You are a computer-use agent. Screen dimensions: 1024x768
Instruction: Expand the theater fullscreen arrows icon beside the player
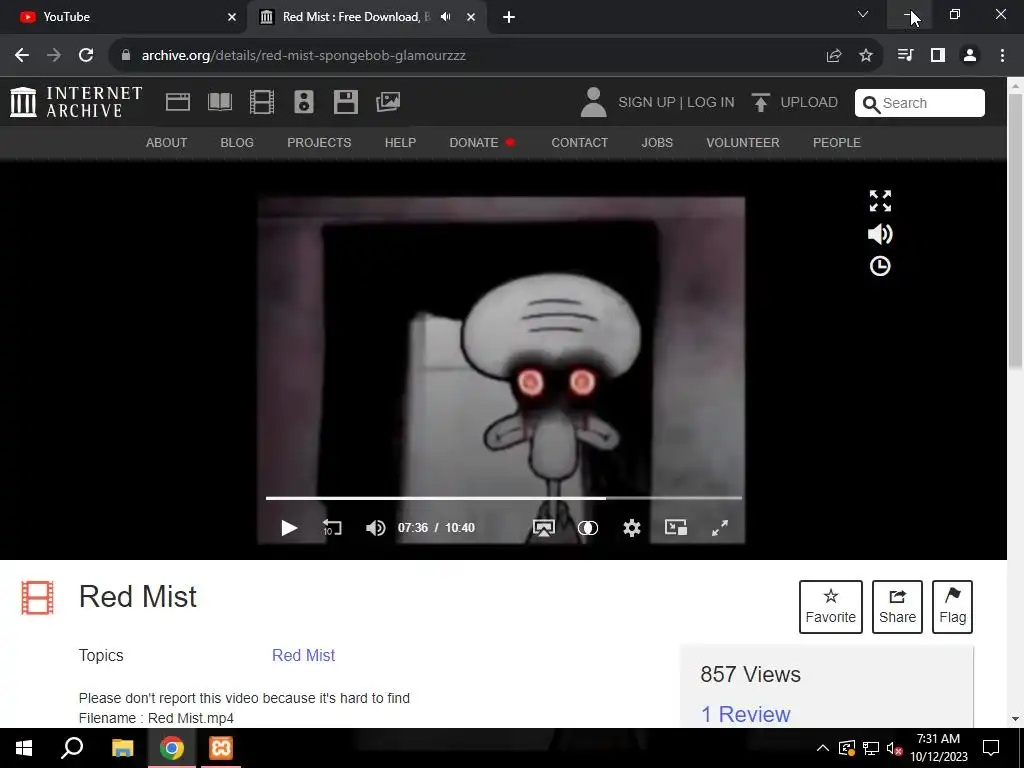880,200
